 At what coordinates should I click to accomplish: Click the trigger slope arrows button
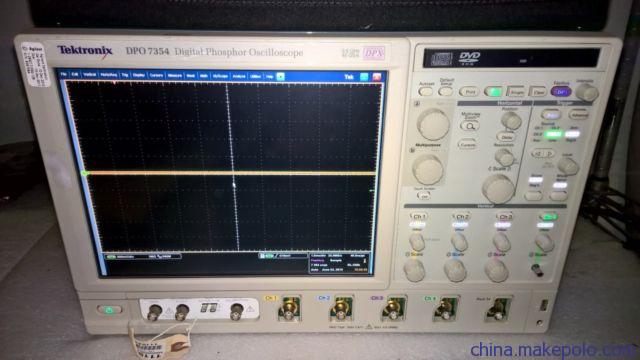tap(543, 154)
